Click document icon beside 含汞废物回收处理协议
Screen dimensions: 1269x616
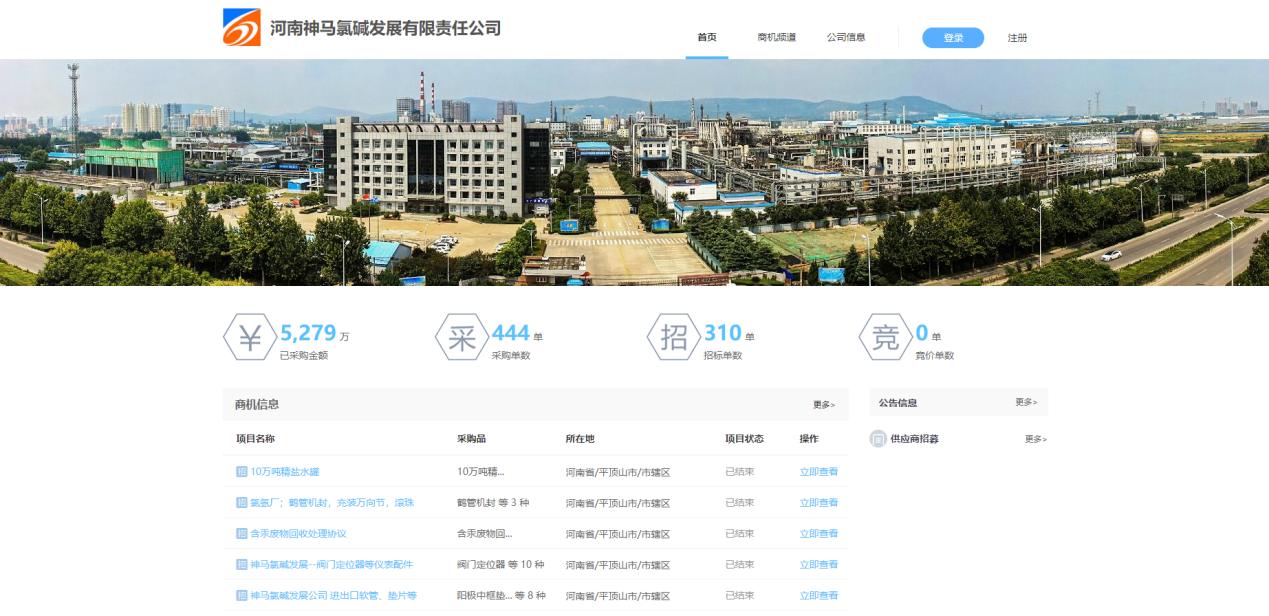point(241,534)
